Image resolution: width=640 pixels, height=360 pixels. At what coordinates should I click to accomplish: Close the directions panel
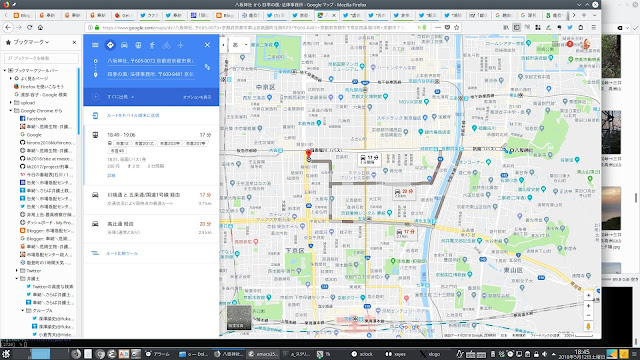(x=207, y=45)
